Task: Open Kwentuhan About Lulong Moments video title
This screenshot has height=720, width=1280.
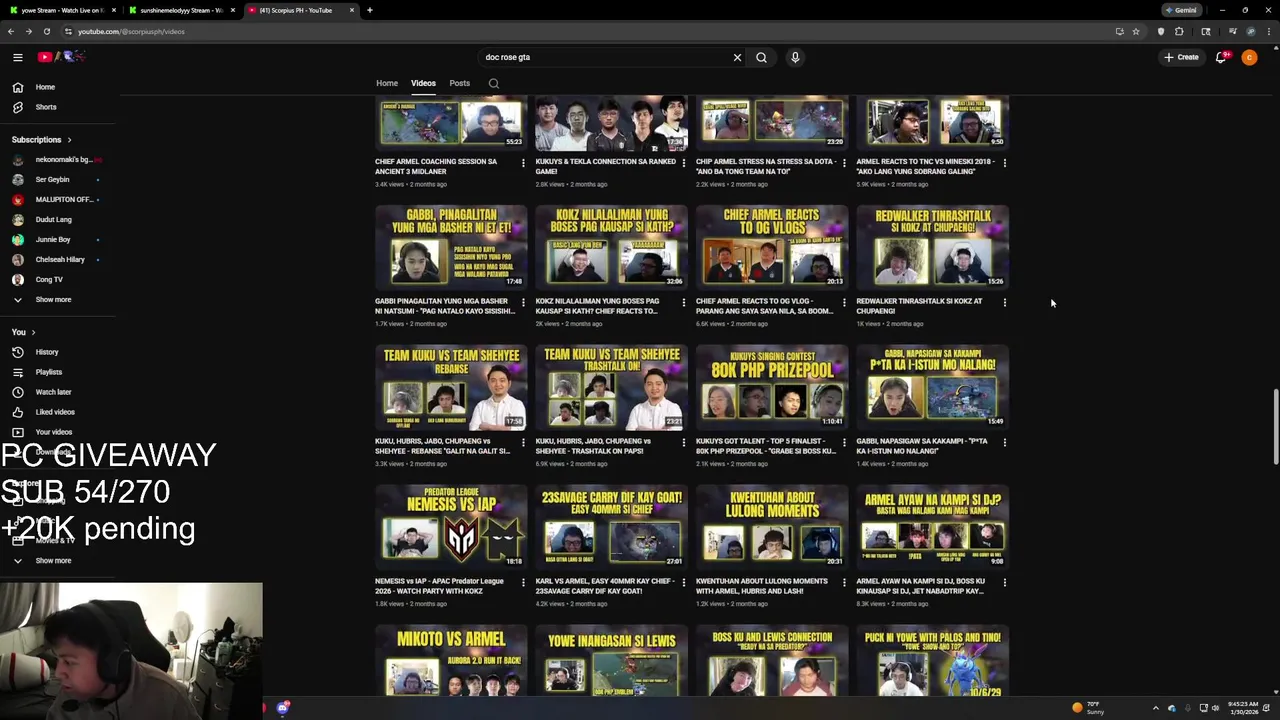Action: click(x=762, y=586)
